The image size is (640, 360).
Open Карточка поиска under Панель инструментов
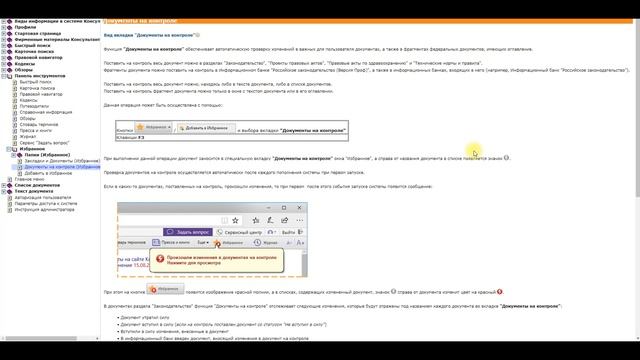point(37,88)
